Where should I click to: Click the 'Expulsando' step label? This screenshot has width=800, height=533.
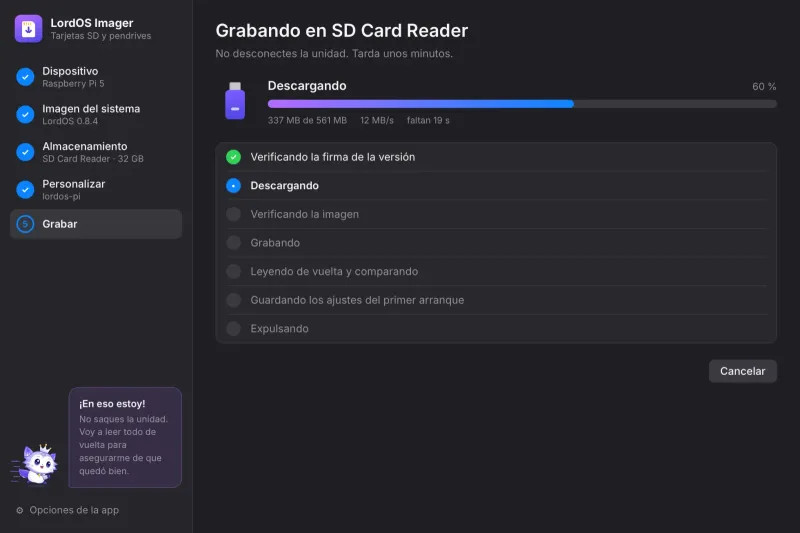280,328
